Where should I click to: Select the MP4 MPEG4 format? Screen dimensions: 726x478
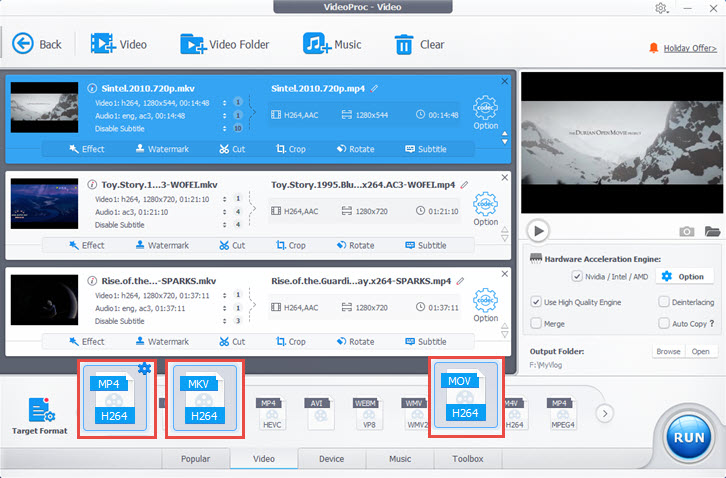click(x=561, y=414)
